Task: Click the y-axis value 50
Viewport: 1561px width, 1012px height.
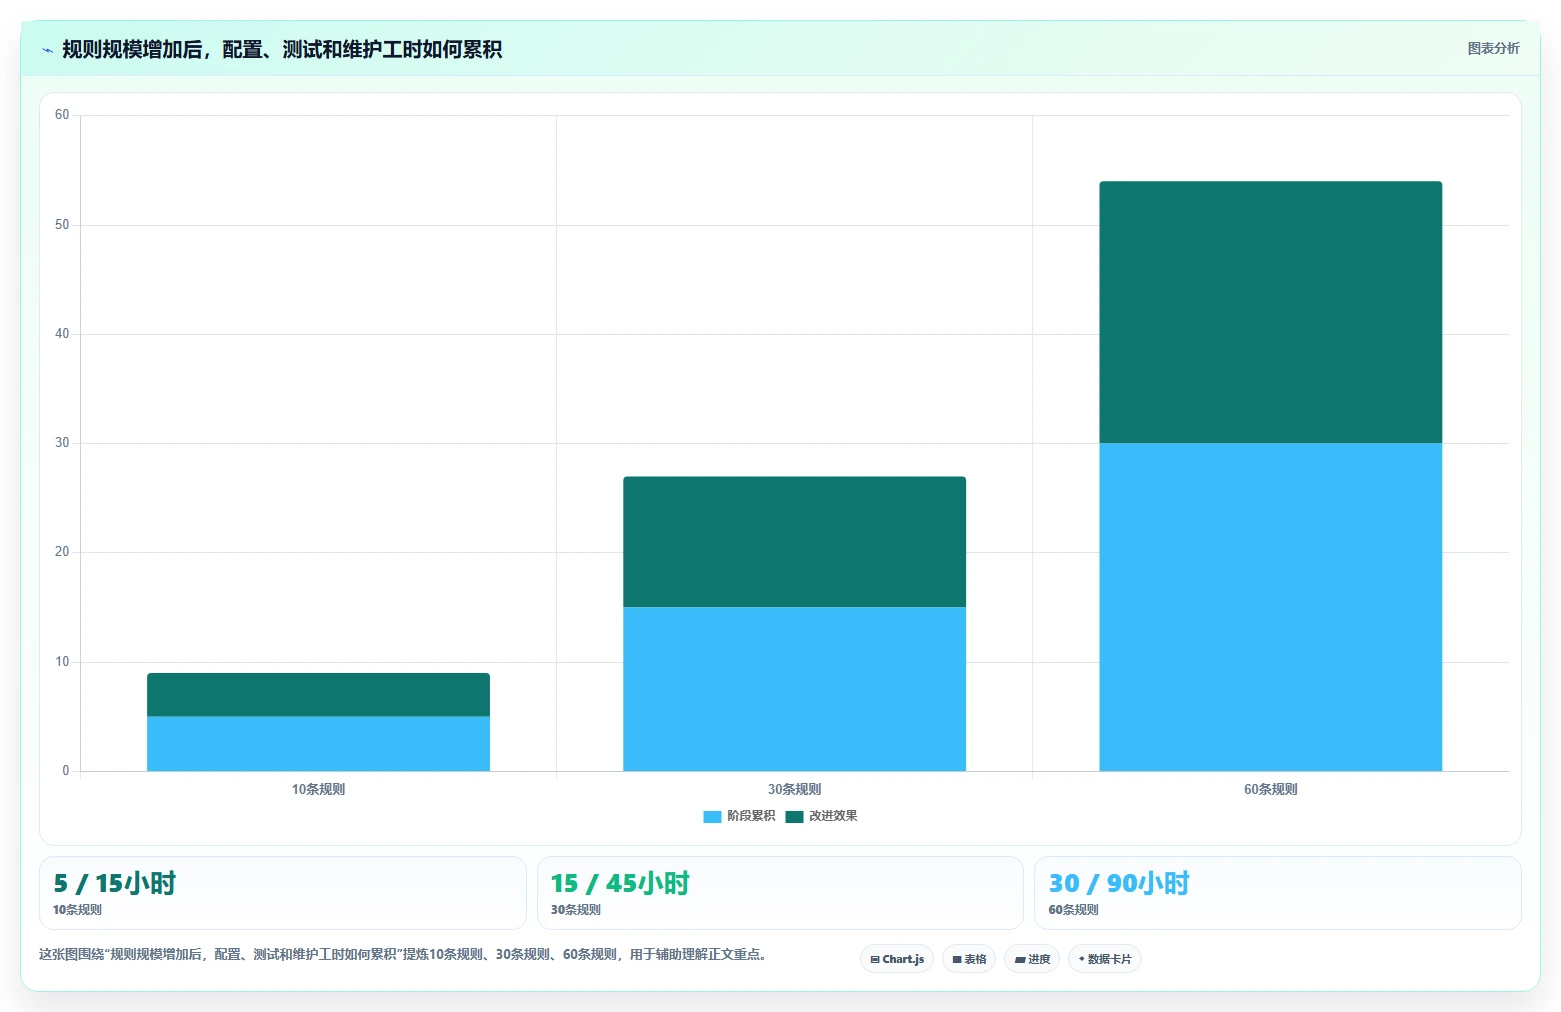Action: click(62, 225)
